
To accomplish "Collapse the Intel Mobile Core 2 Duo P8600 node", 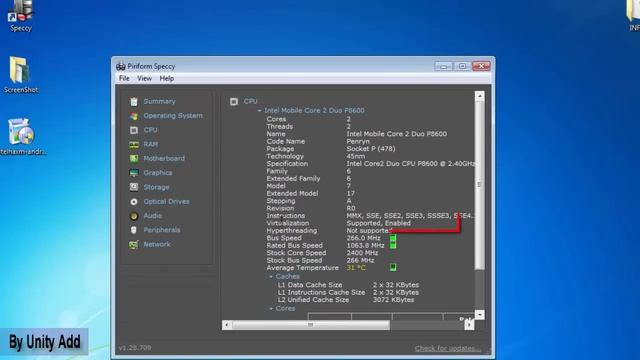I will click(259, 111).
